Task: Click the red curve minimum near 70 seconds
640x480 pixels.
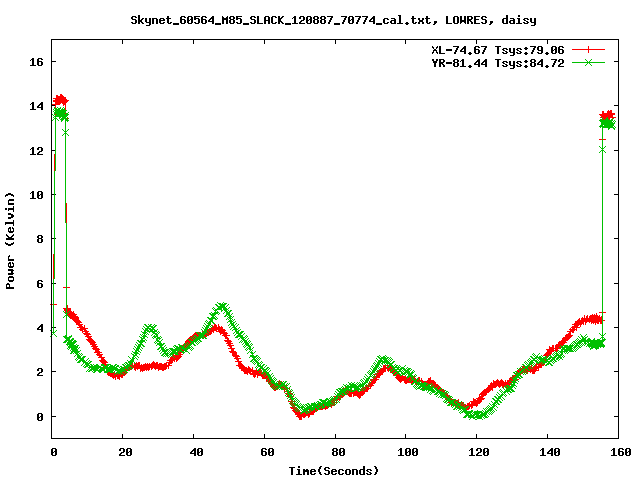Action: 300,416
